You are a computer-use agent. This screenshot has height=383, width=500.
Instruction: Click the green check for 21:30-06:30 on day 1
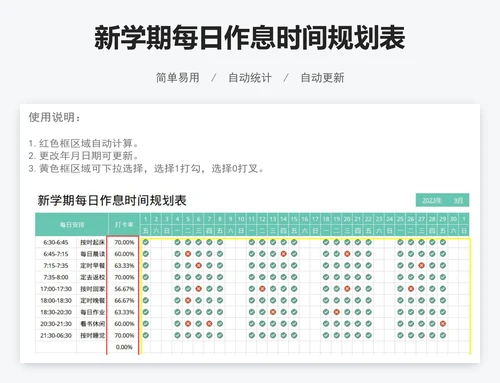pos(146,335)
